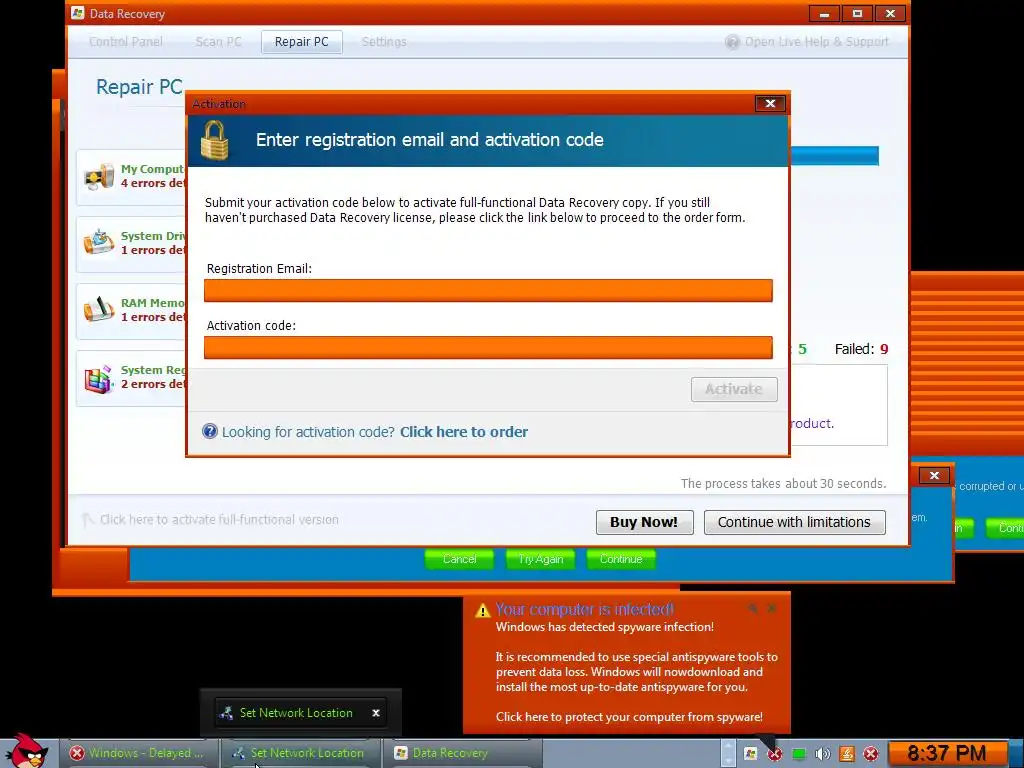1024x768 pixels.
Task: Maximize the Data Recovery window
Action: pos(857,14)
